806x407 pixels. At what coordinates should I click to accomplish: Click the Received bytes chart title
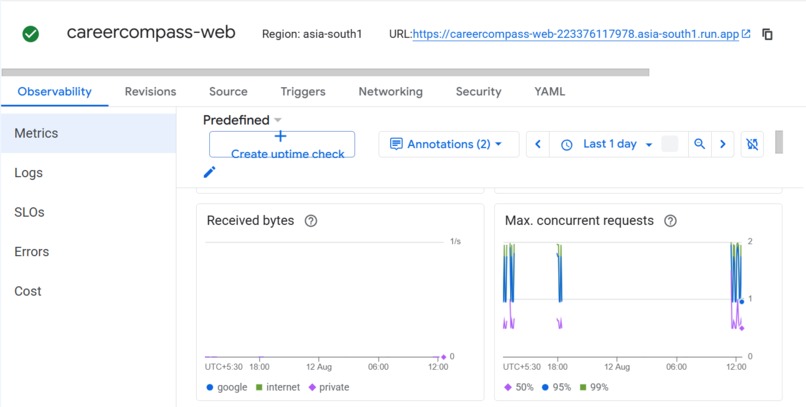tap(250, 221)
